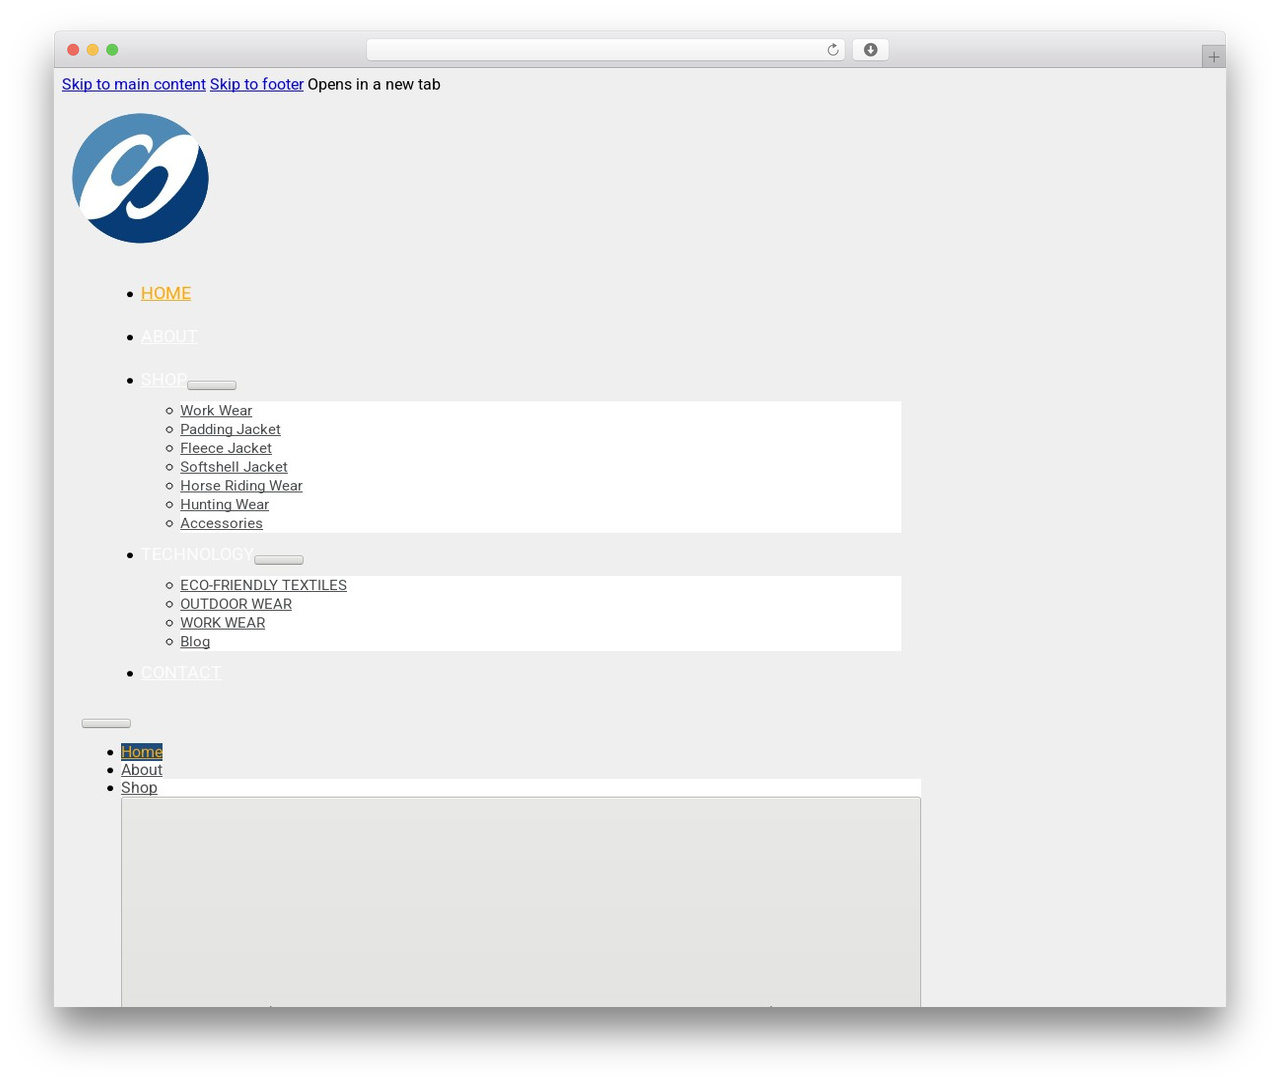The image size is (1280, 1084).
Task: Open the CONTACT menu item
Action: [181, 672]
